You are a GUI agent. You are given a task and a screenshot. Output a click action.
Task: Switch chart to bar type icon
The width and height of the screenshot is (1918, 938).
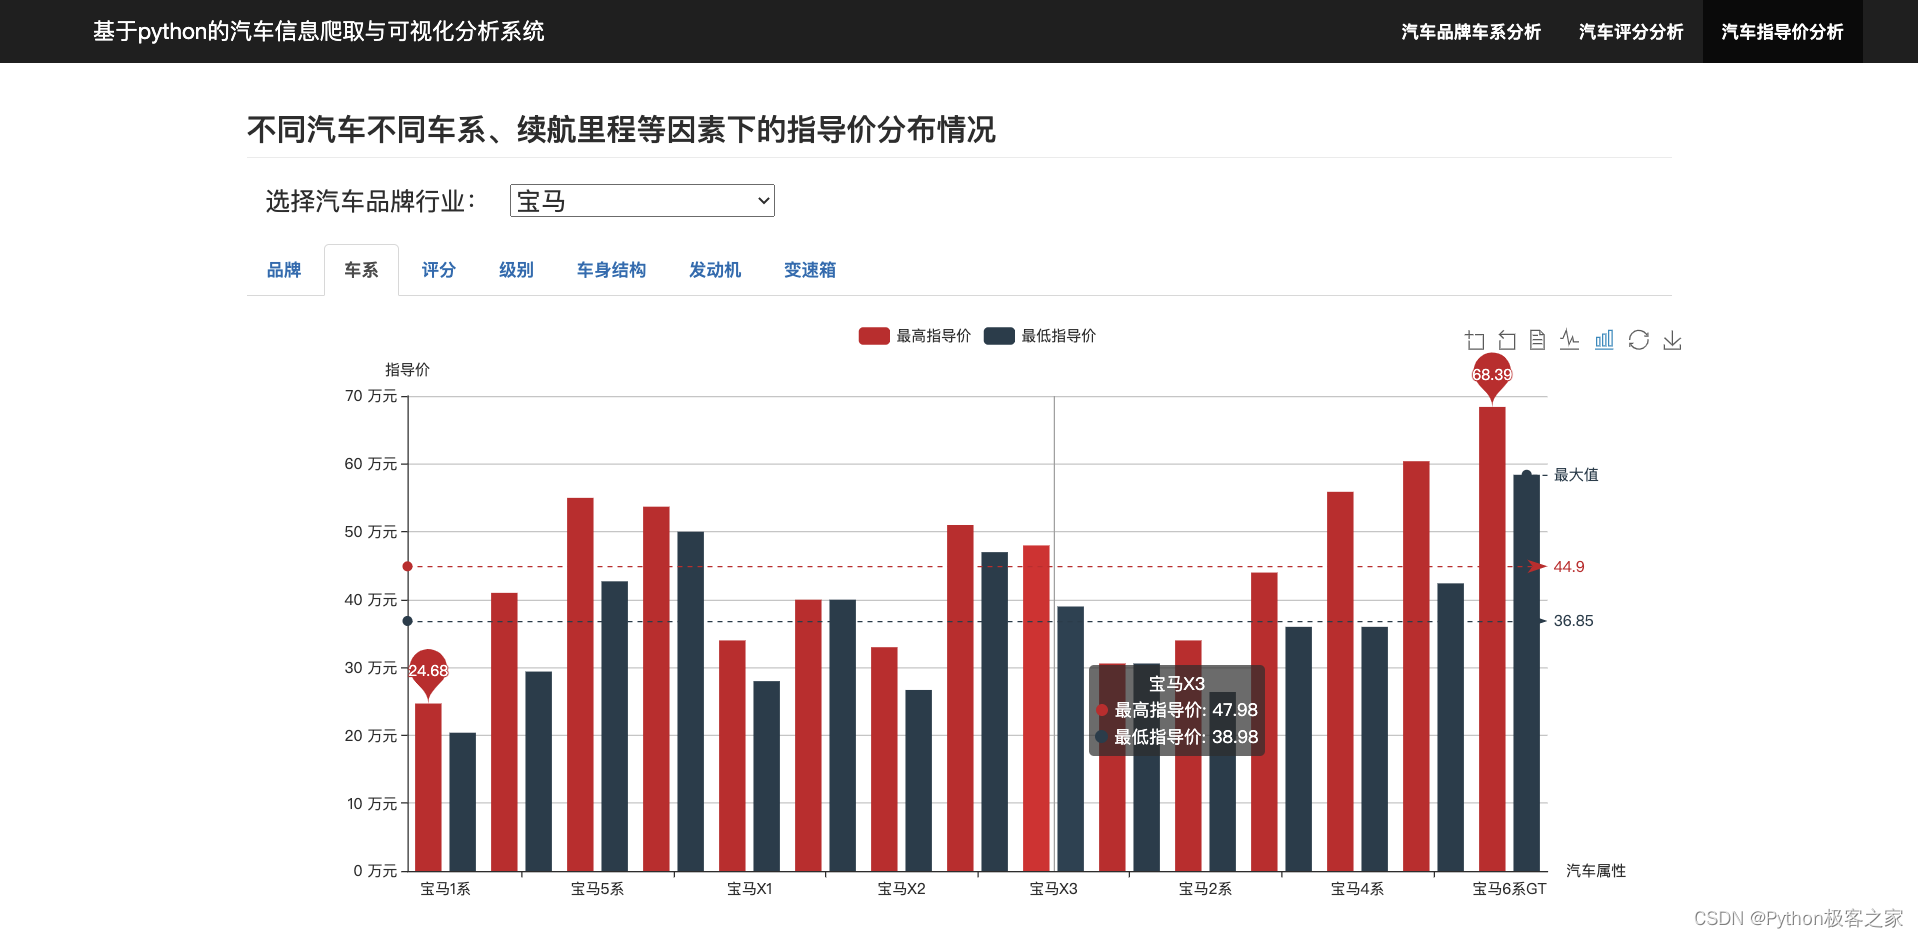(1604, 340)
